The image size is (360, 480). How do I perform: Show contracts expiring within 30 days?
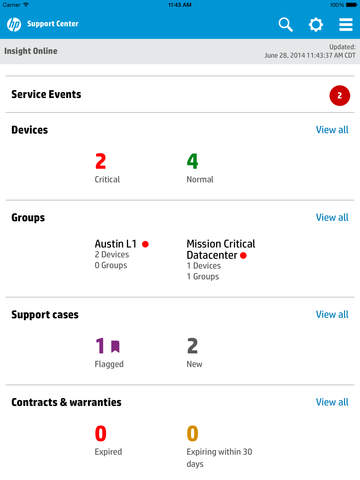(x=219, y=447)
